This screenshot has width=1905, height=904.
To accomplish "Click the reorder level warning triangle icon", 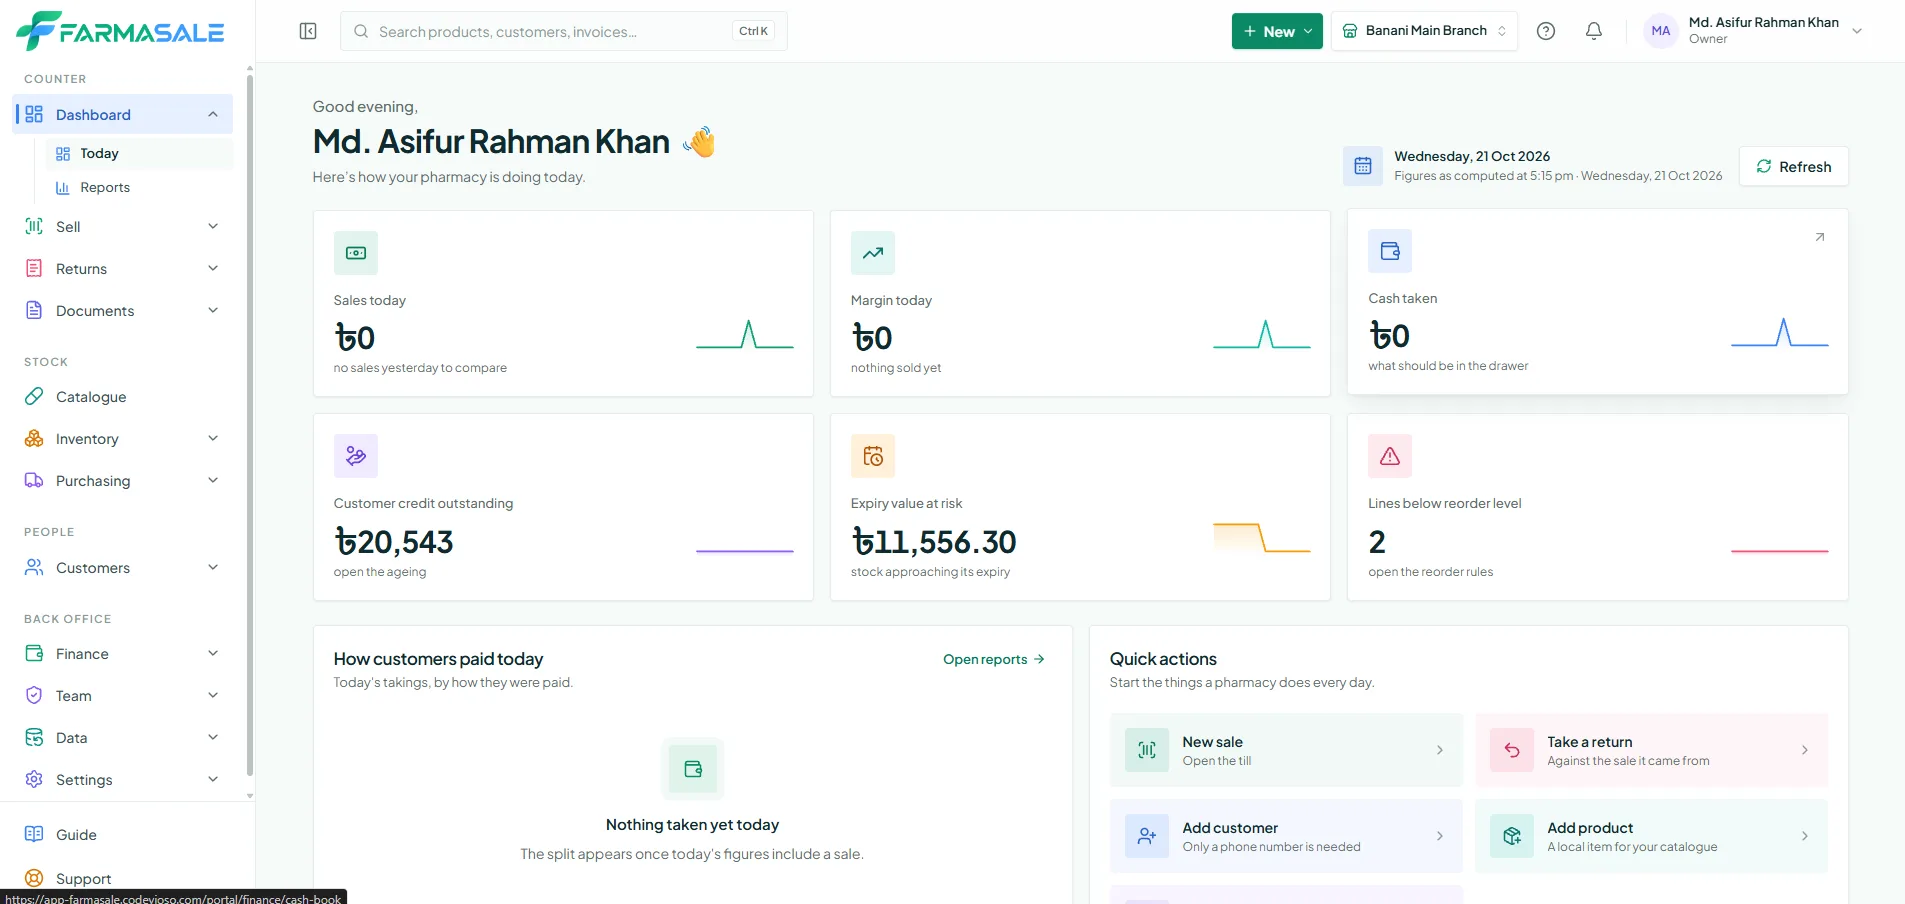I will pyautogui.click(x=1390, y=456).
